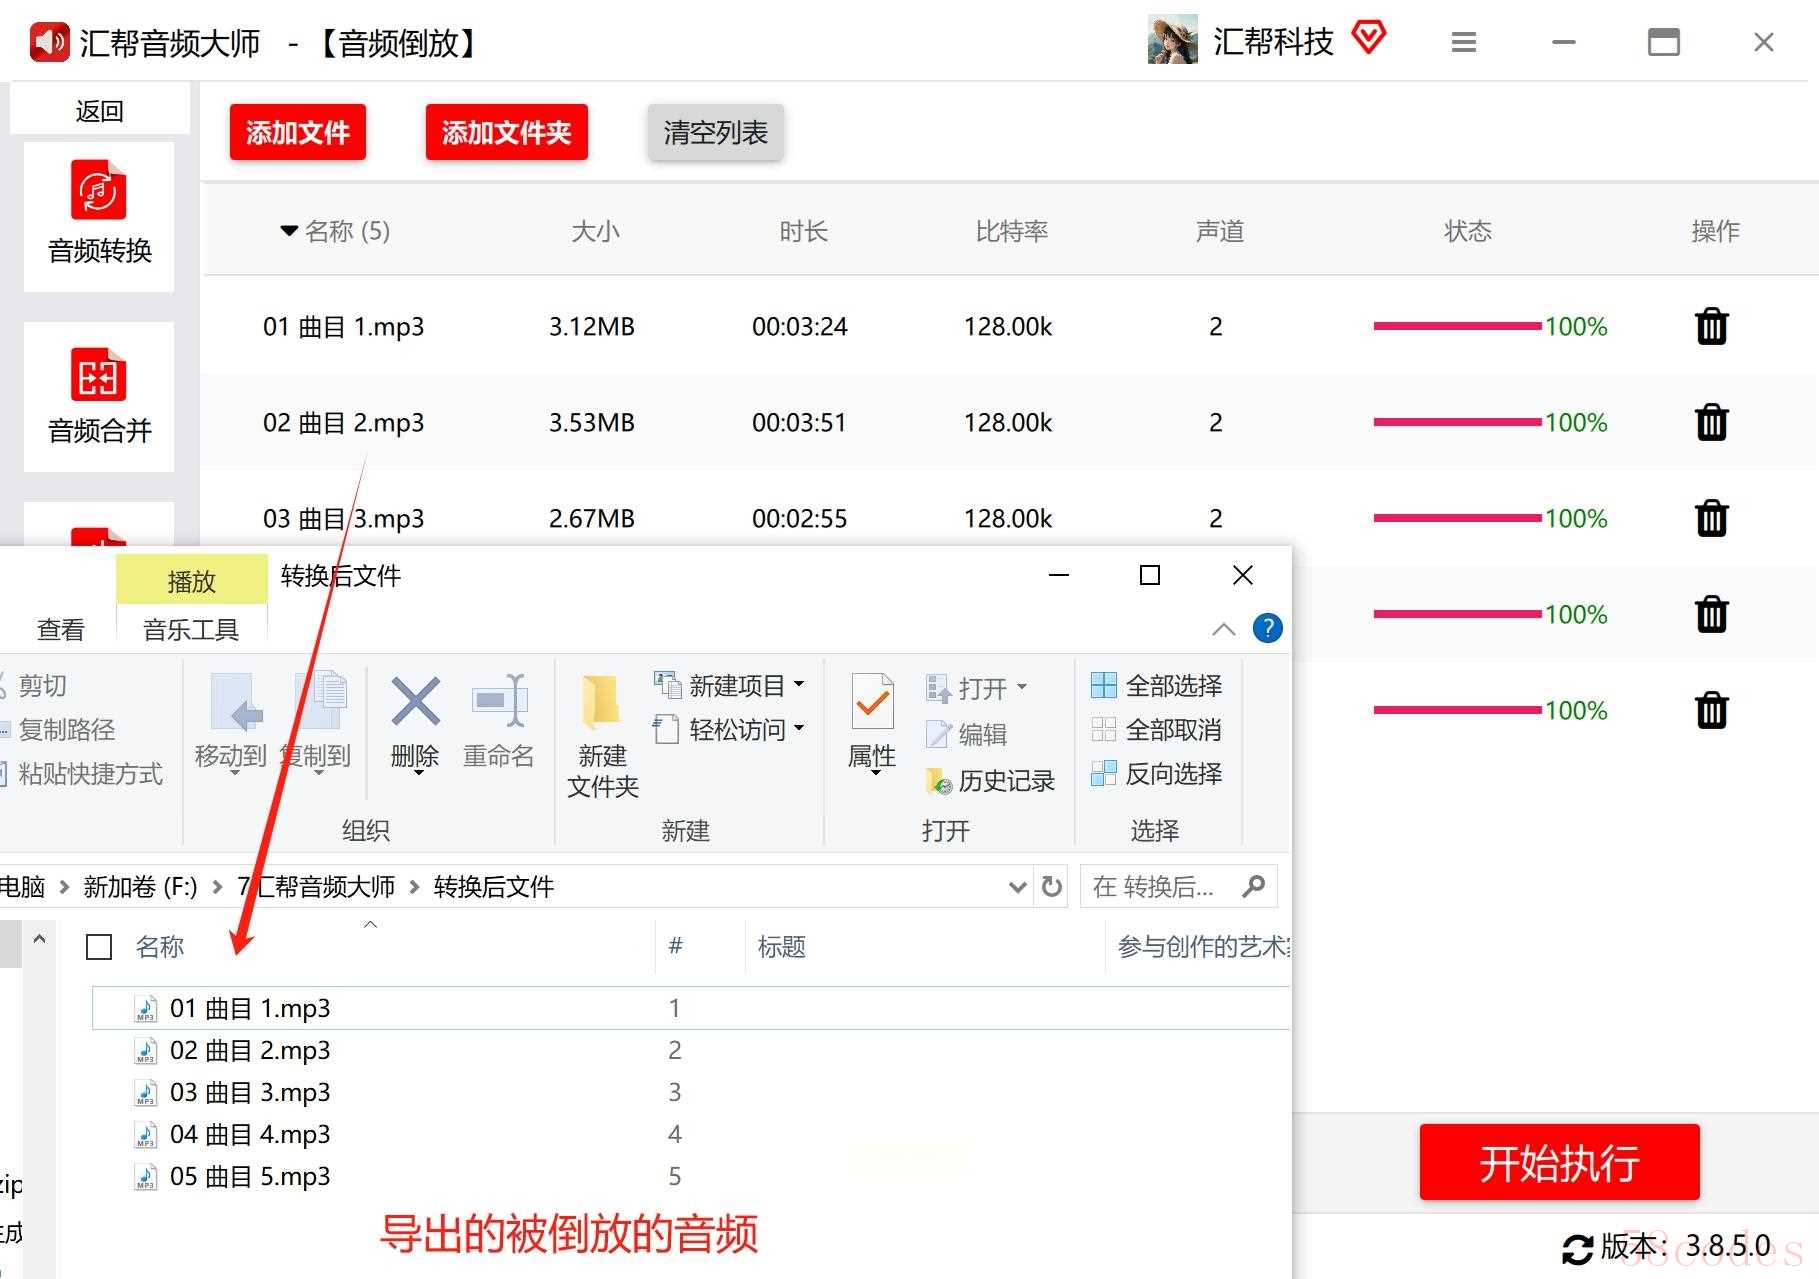Image resolution: width=1819 pixels, height=1279 pixels.
Task: Click the progress bar of 02 曲目 2.mp3
Action: 1457,423
